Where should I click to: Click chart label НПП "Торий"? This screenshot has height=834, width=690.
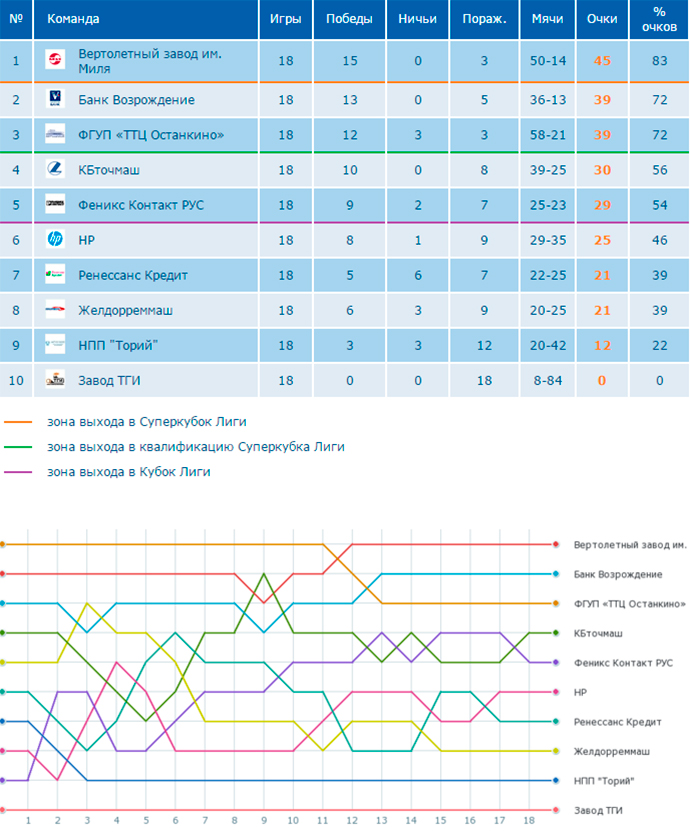604,781
